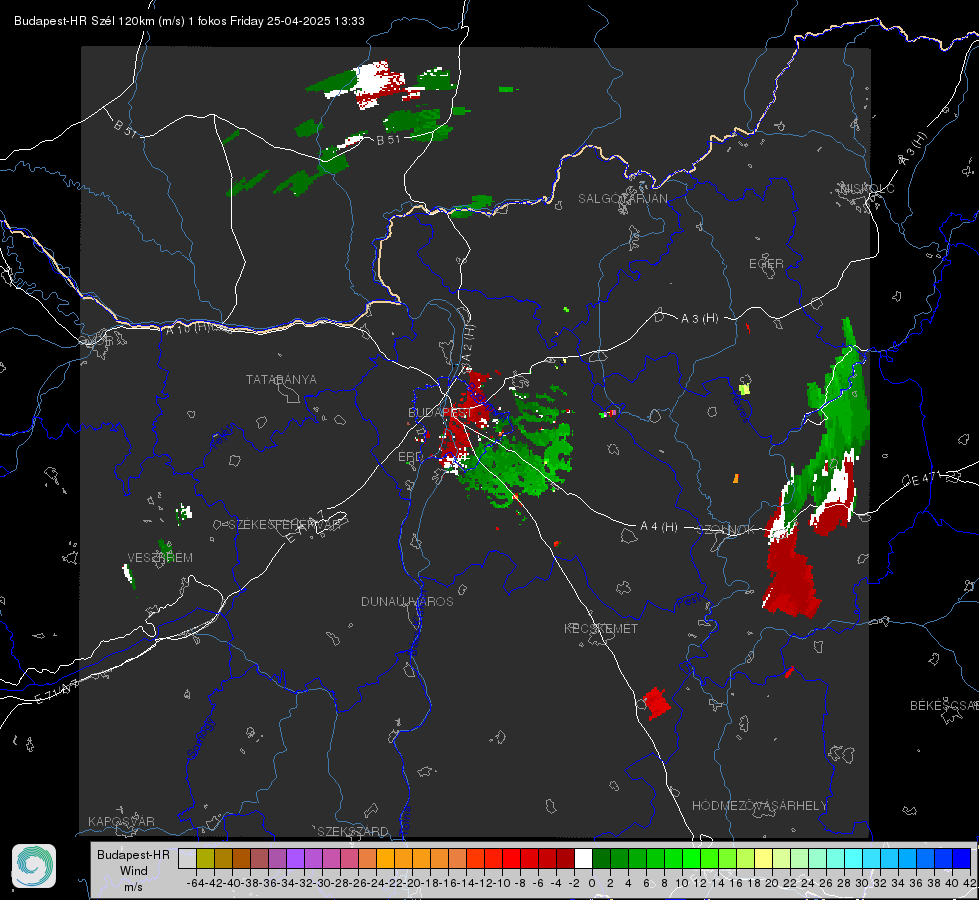This screenshot has width=979, height=900.
Task: Select the dark green swatch between 0 and 2
Action: (601, 859)
